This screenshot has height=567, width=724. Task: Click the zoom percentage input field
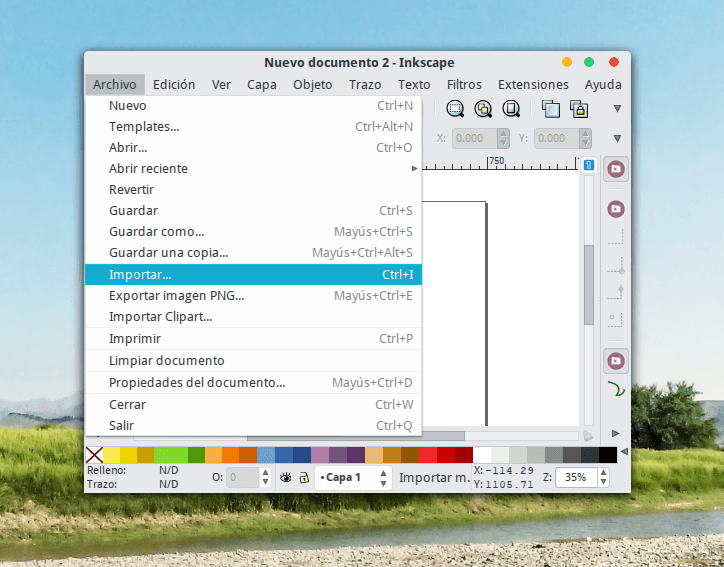(x=576, y=478)
